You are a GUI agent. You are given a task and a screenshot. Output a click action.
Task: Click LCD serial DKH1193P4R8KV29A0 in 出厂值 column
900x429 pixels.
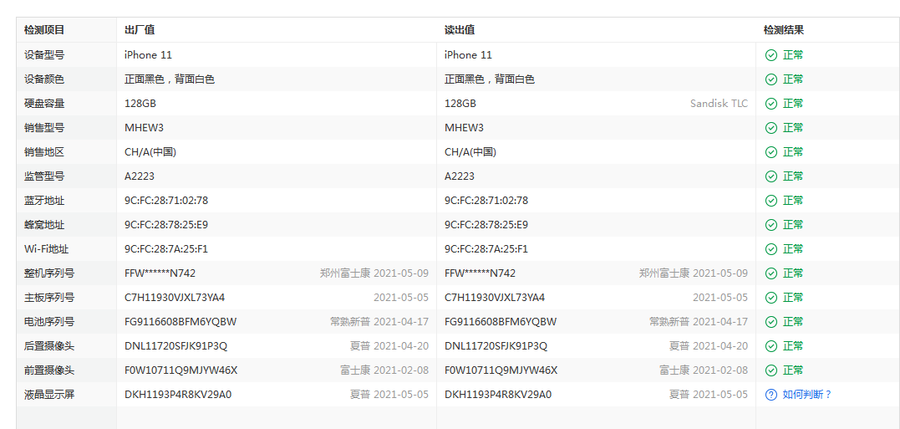pyautogui.click(x=178, y=395)
